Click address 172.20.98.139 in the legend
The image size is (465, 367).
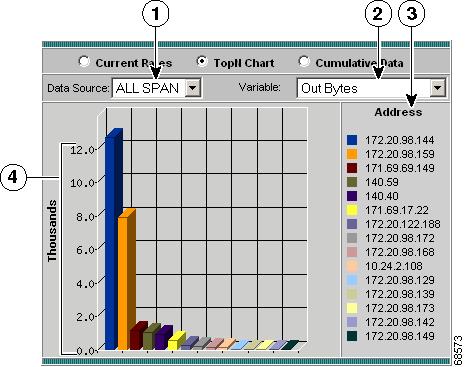pyautogui.click(x=400, y=294)
